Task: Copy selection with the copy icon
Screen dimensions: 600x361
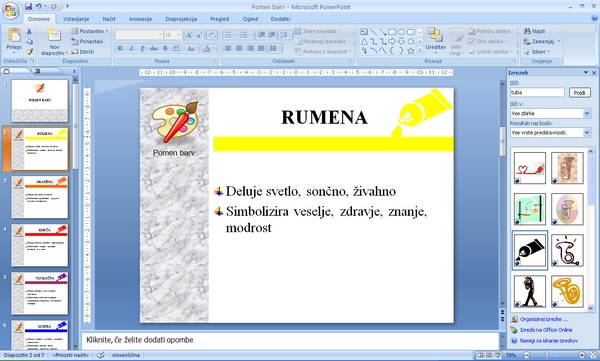Action: pyautogui.click(x=29, y=42)
